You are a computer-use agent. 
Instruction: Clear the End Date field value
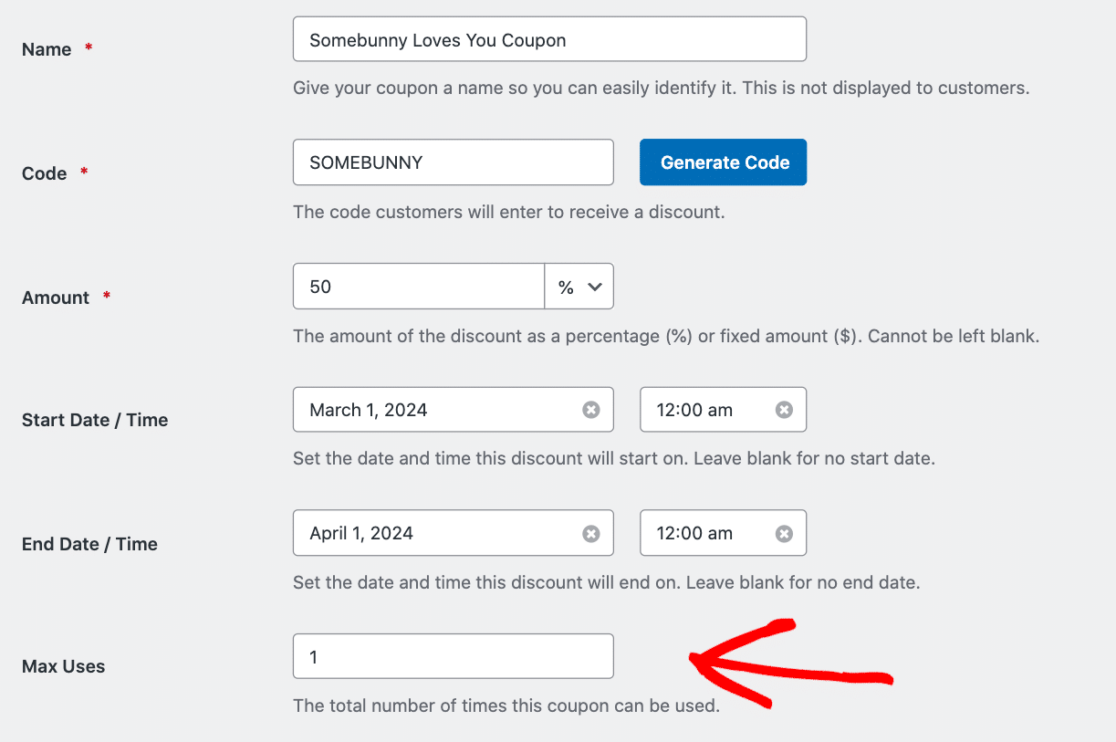coord(591,534)
